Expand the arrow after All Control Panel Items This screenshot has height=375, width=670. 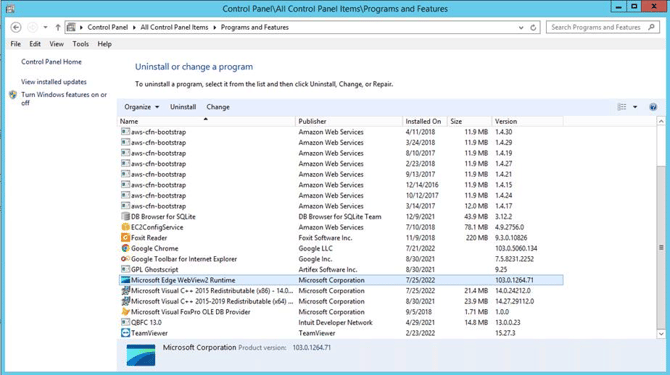[x=215, y=27]
